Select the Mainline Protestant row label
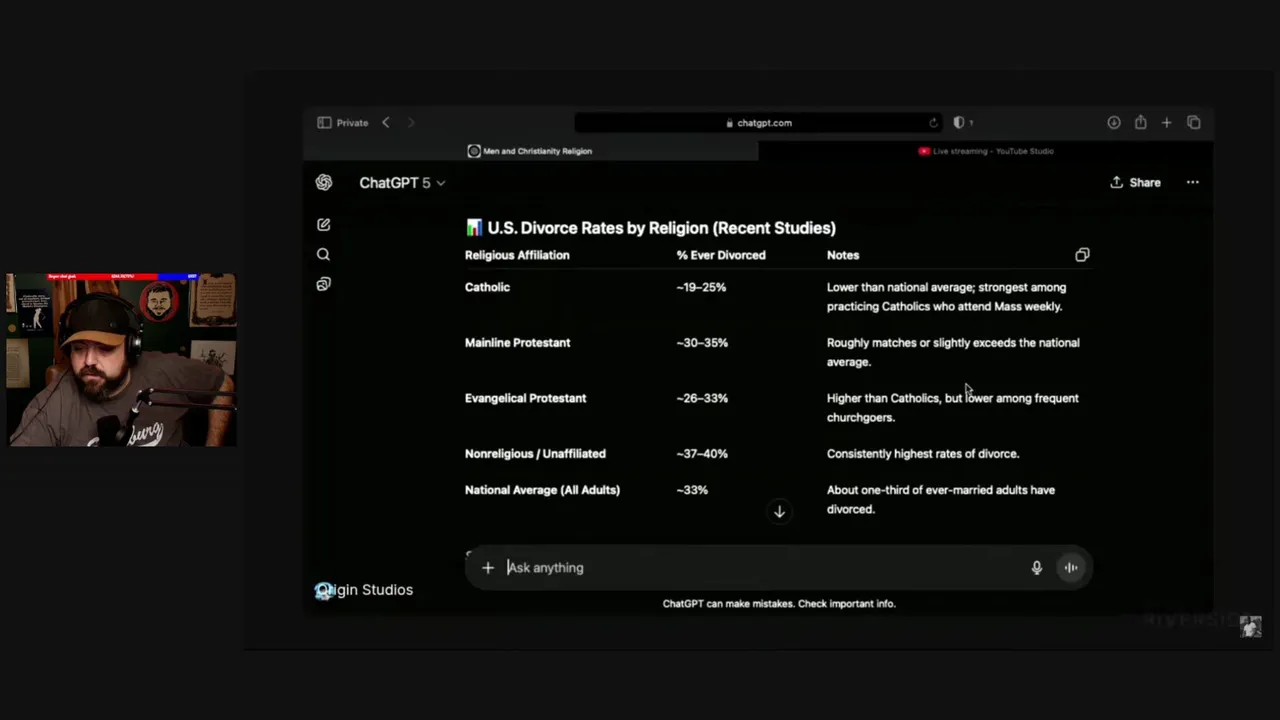 [517, 343]
